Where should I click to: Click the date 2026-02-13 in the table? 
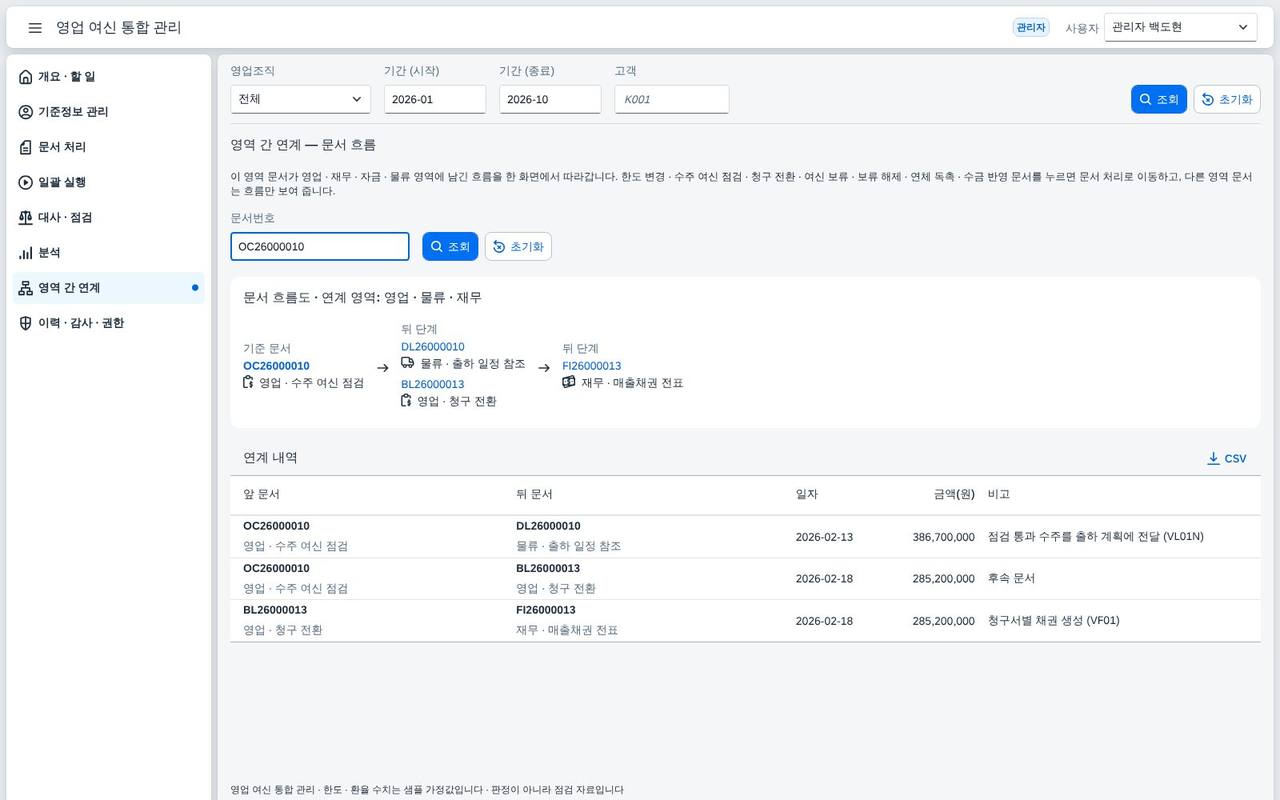pos(824,537)
